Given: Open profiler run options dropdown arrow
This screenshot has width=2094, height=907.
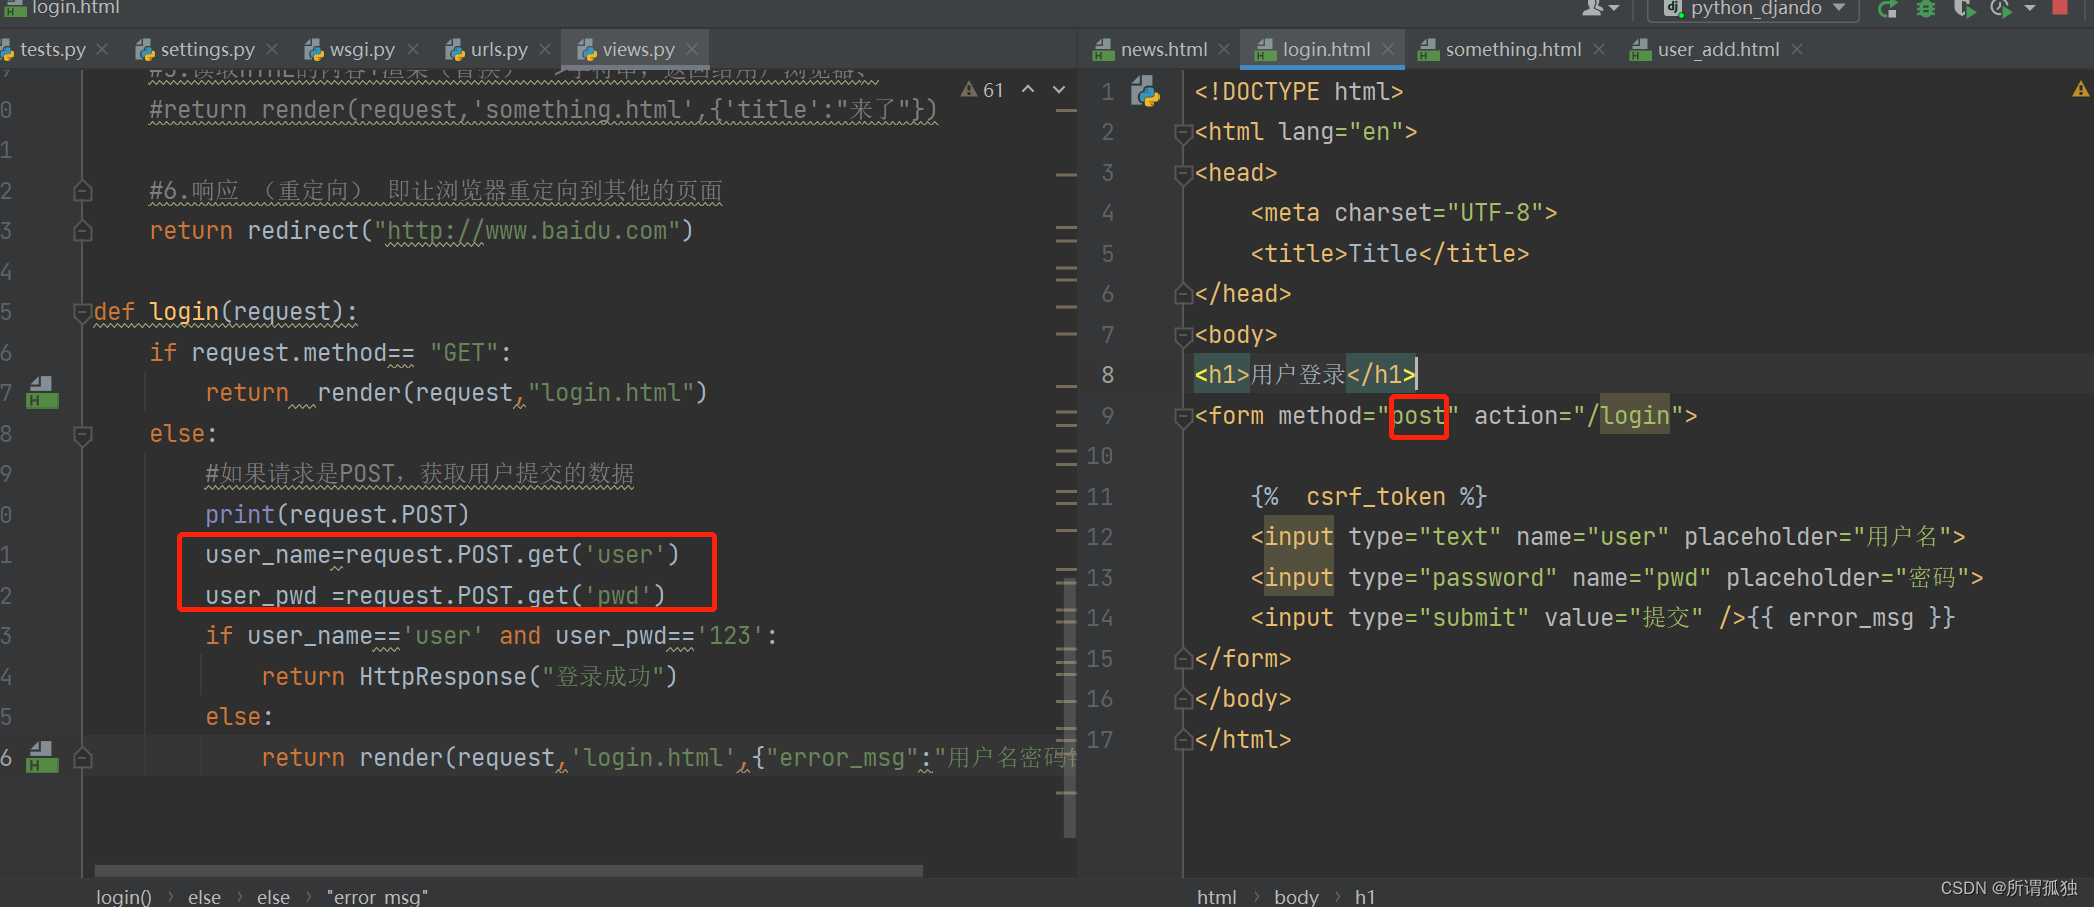Looking at the screenshot, I should coord(2030,9).
